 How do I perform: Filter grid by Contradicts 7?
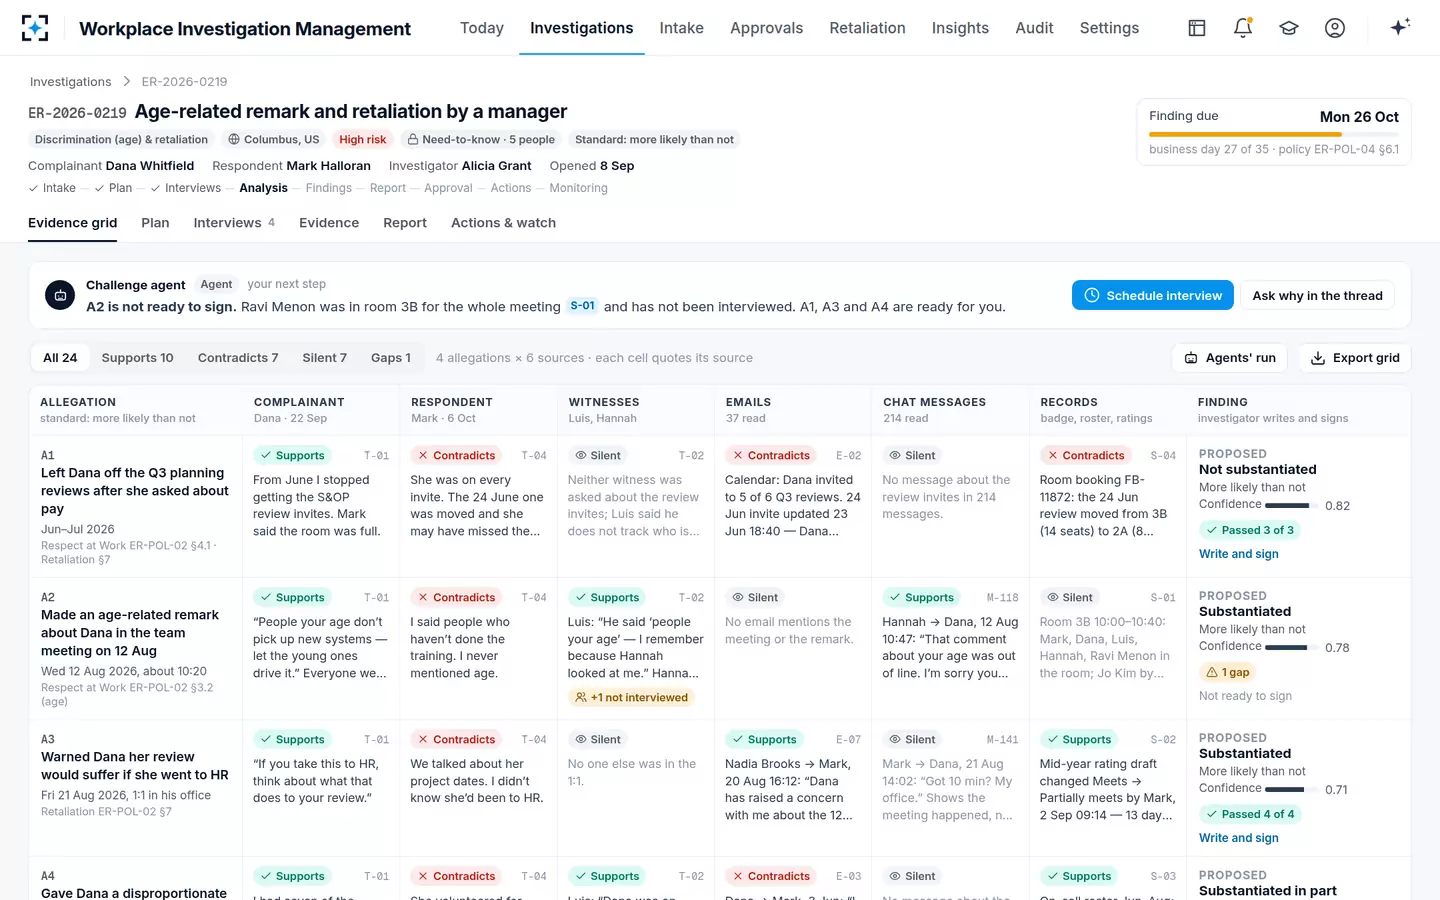(238, 358)
